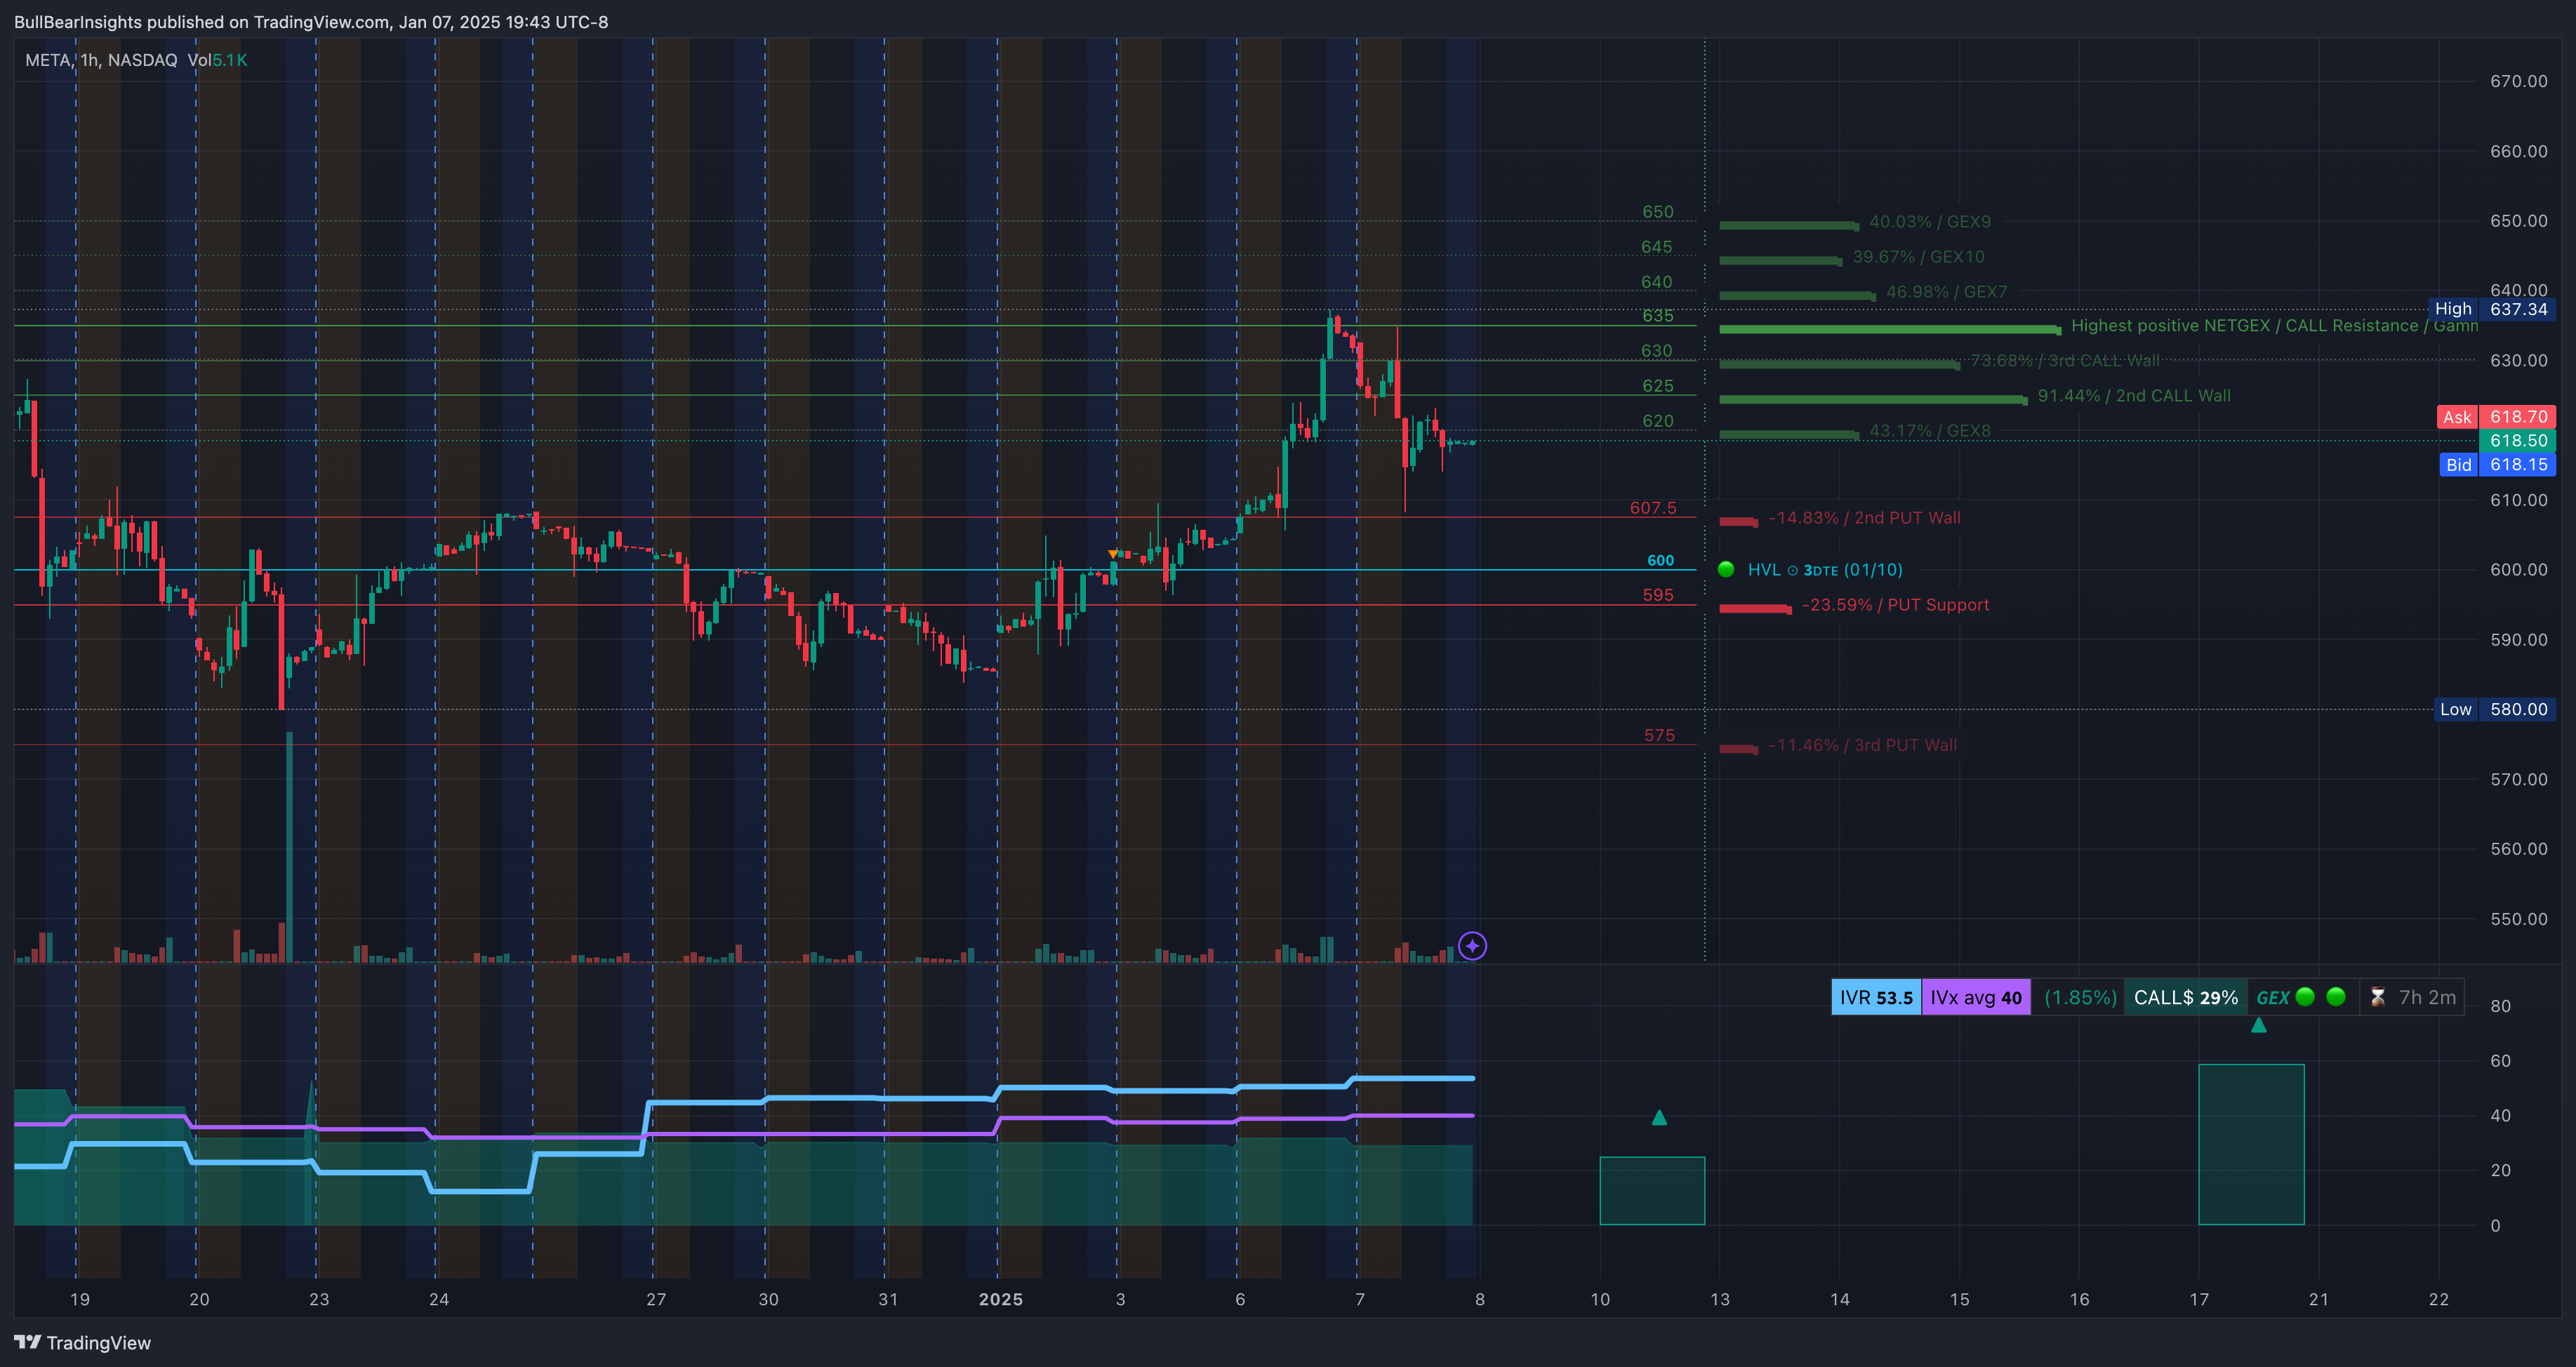The height and width of the screenshot is (1367, 2576).
Task: Click the 46.98% / GEX7 label
Action: 1946,291
